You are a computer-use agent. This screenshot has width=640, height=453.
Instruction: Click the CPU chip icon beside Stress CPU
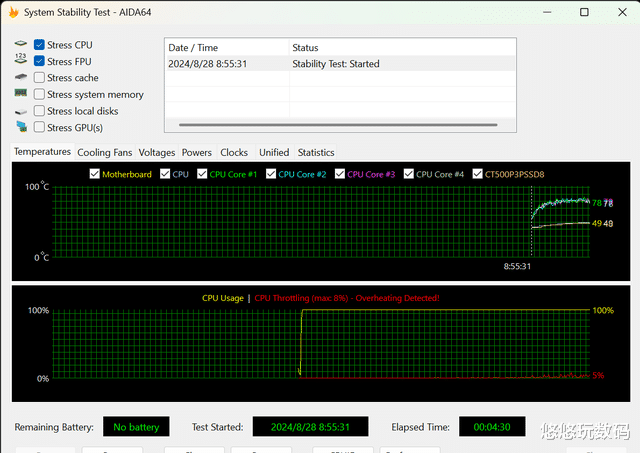[x=20, y=44]
